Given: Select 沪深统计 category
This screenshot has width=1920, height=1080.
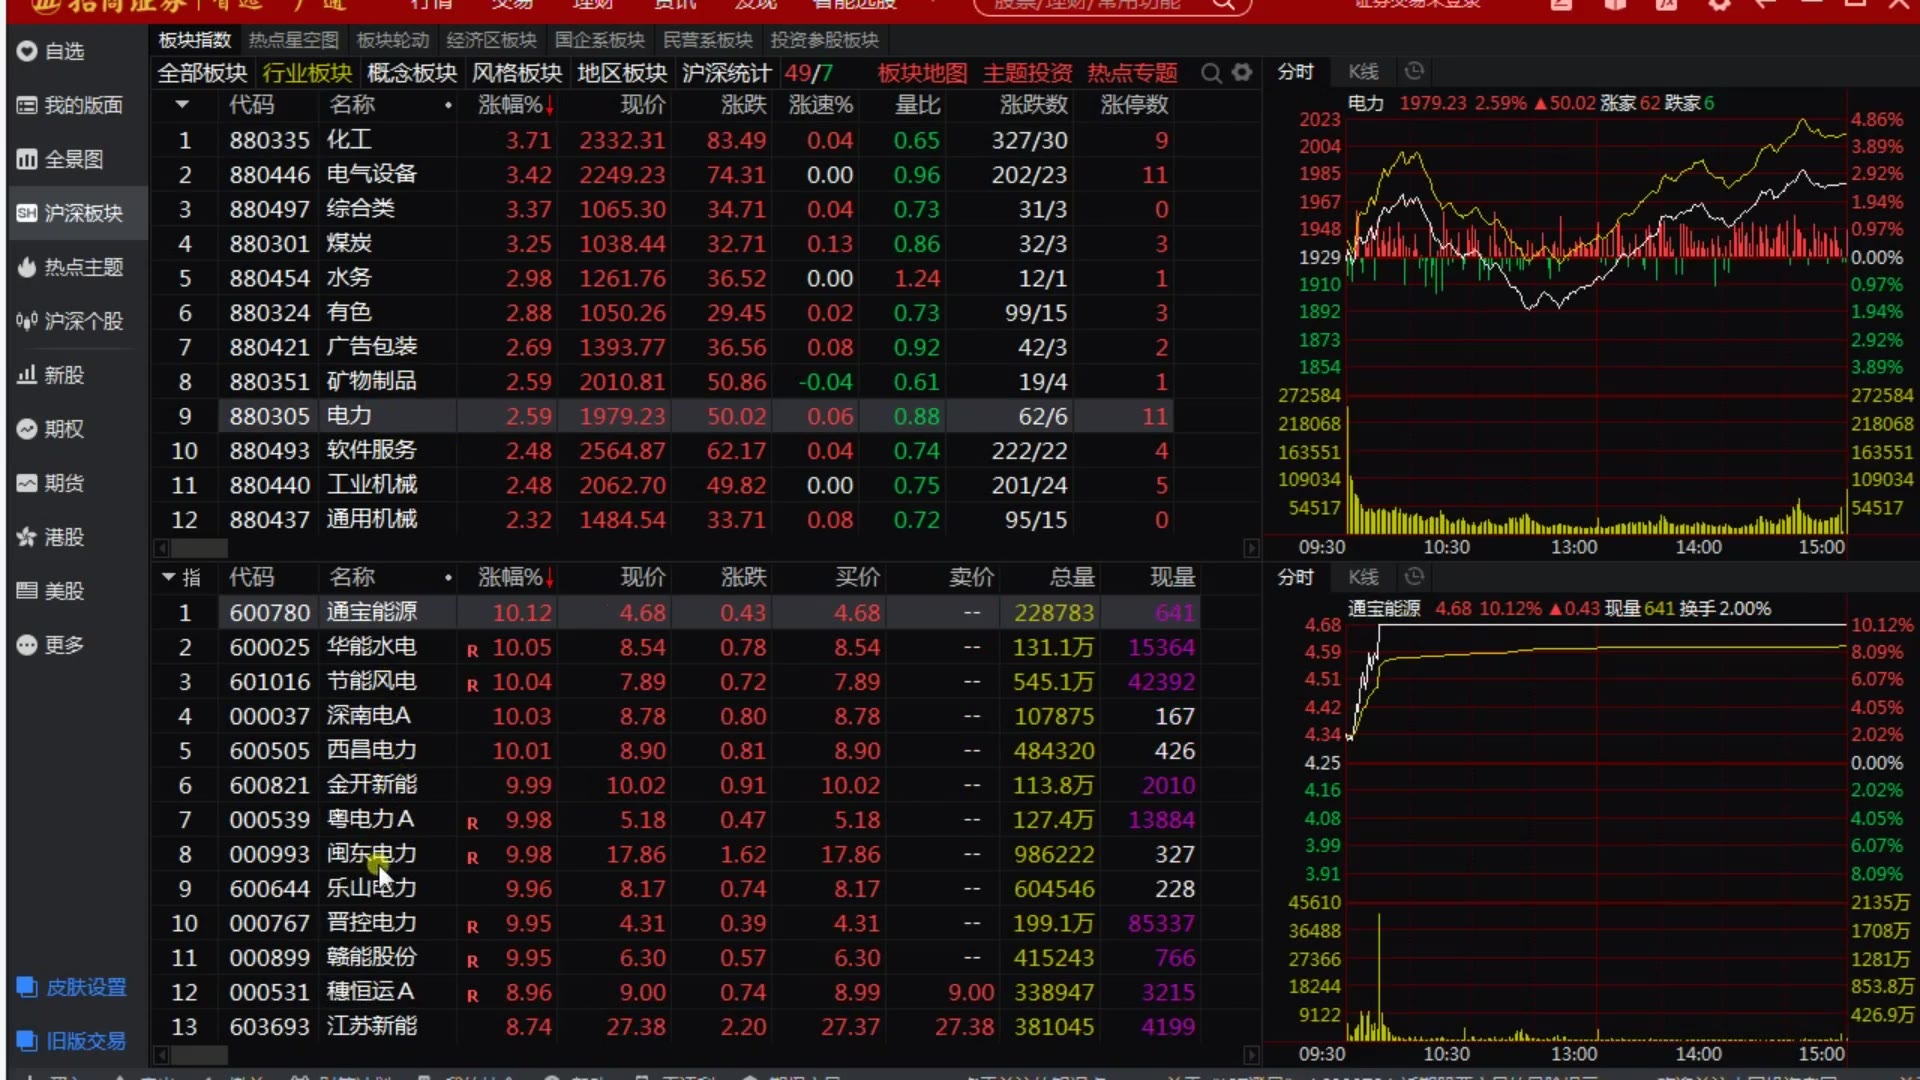Looking at the screenshot, I should click(x=727, y=73).
